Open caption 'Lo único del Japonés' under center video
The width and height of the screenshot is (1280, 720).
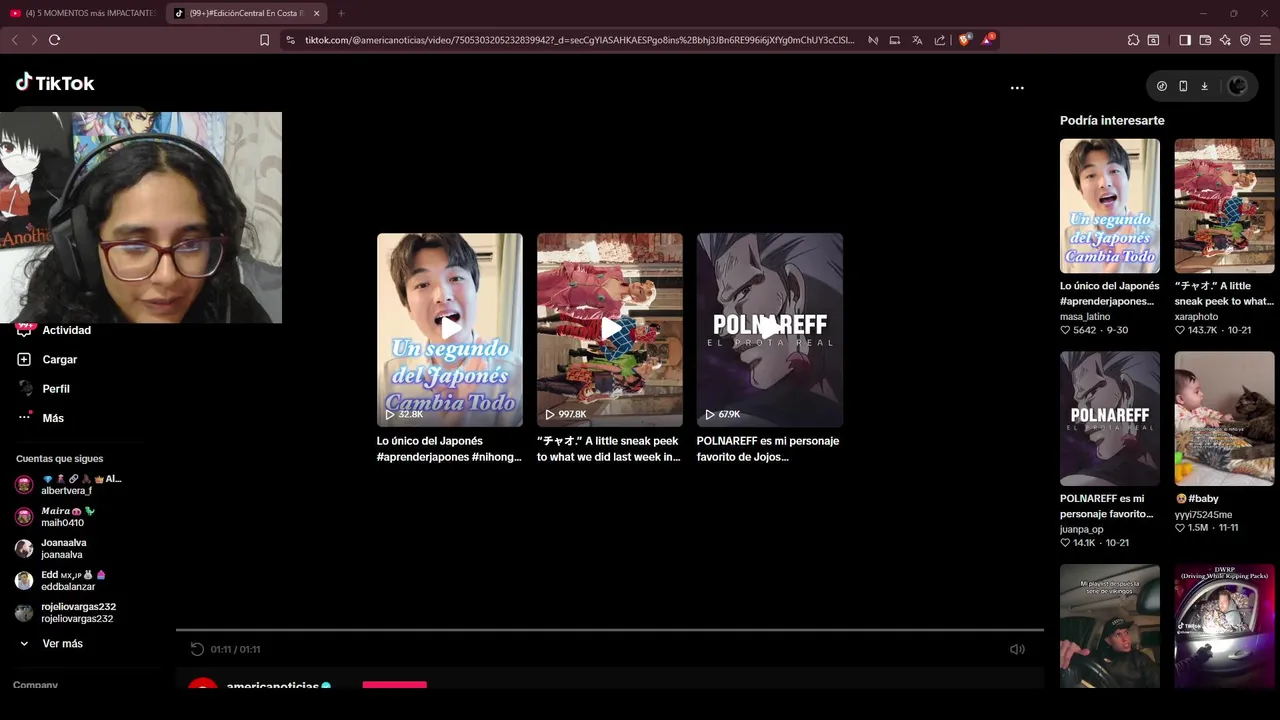pos(449,449)
